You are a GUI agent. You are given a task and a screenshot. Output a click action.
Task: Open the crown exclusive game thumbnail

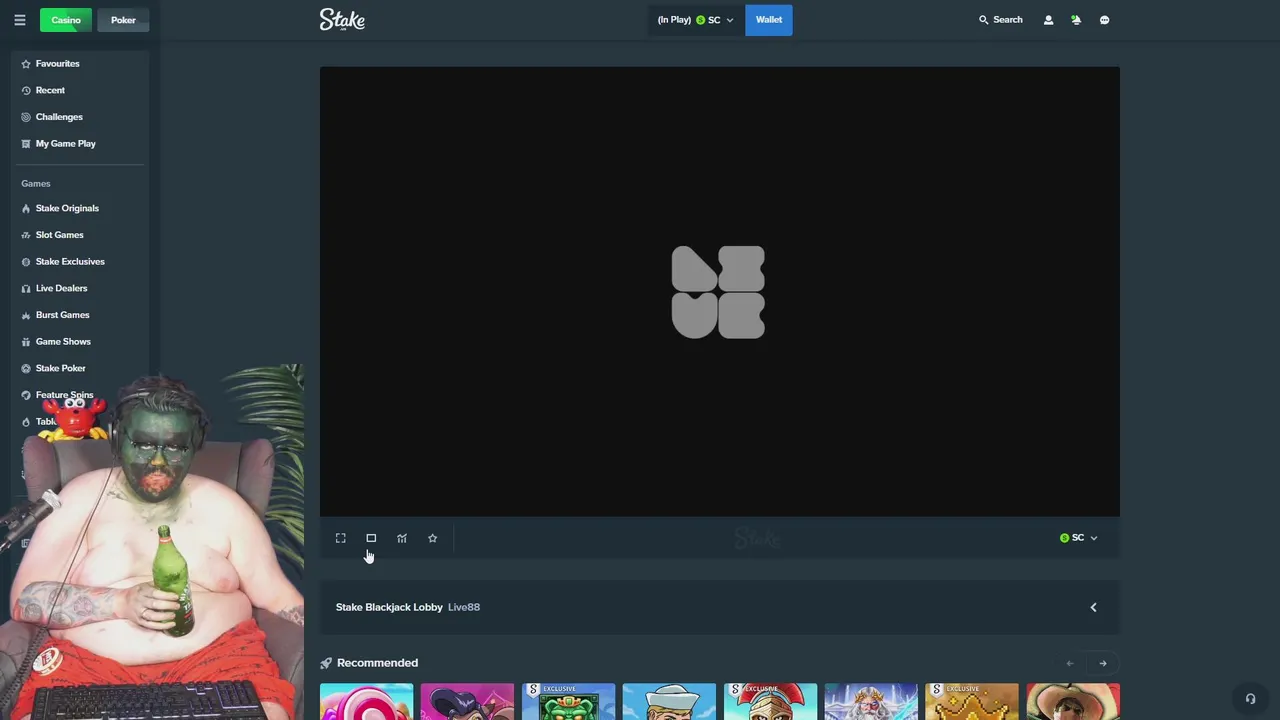pos(972,702)
